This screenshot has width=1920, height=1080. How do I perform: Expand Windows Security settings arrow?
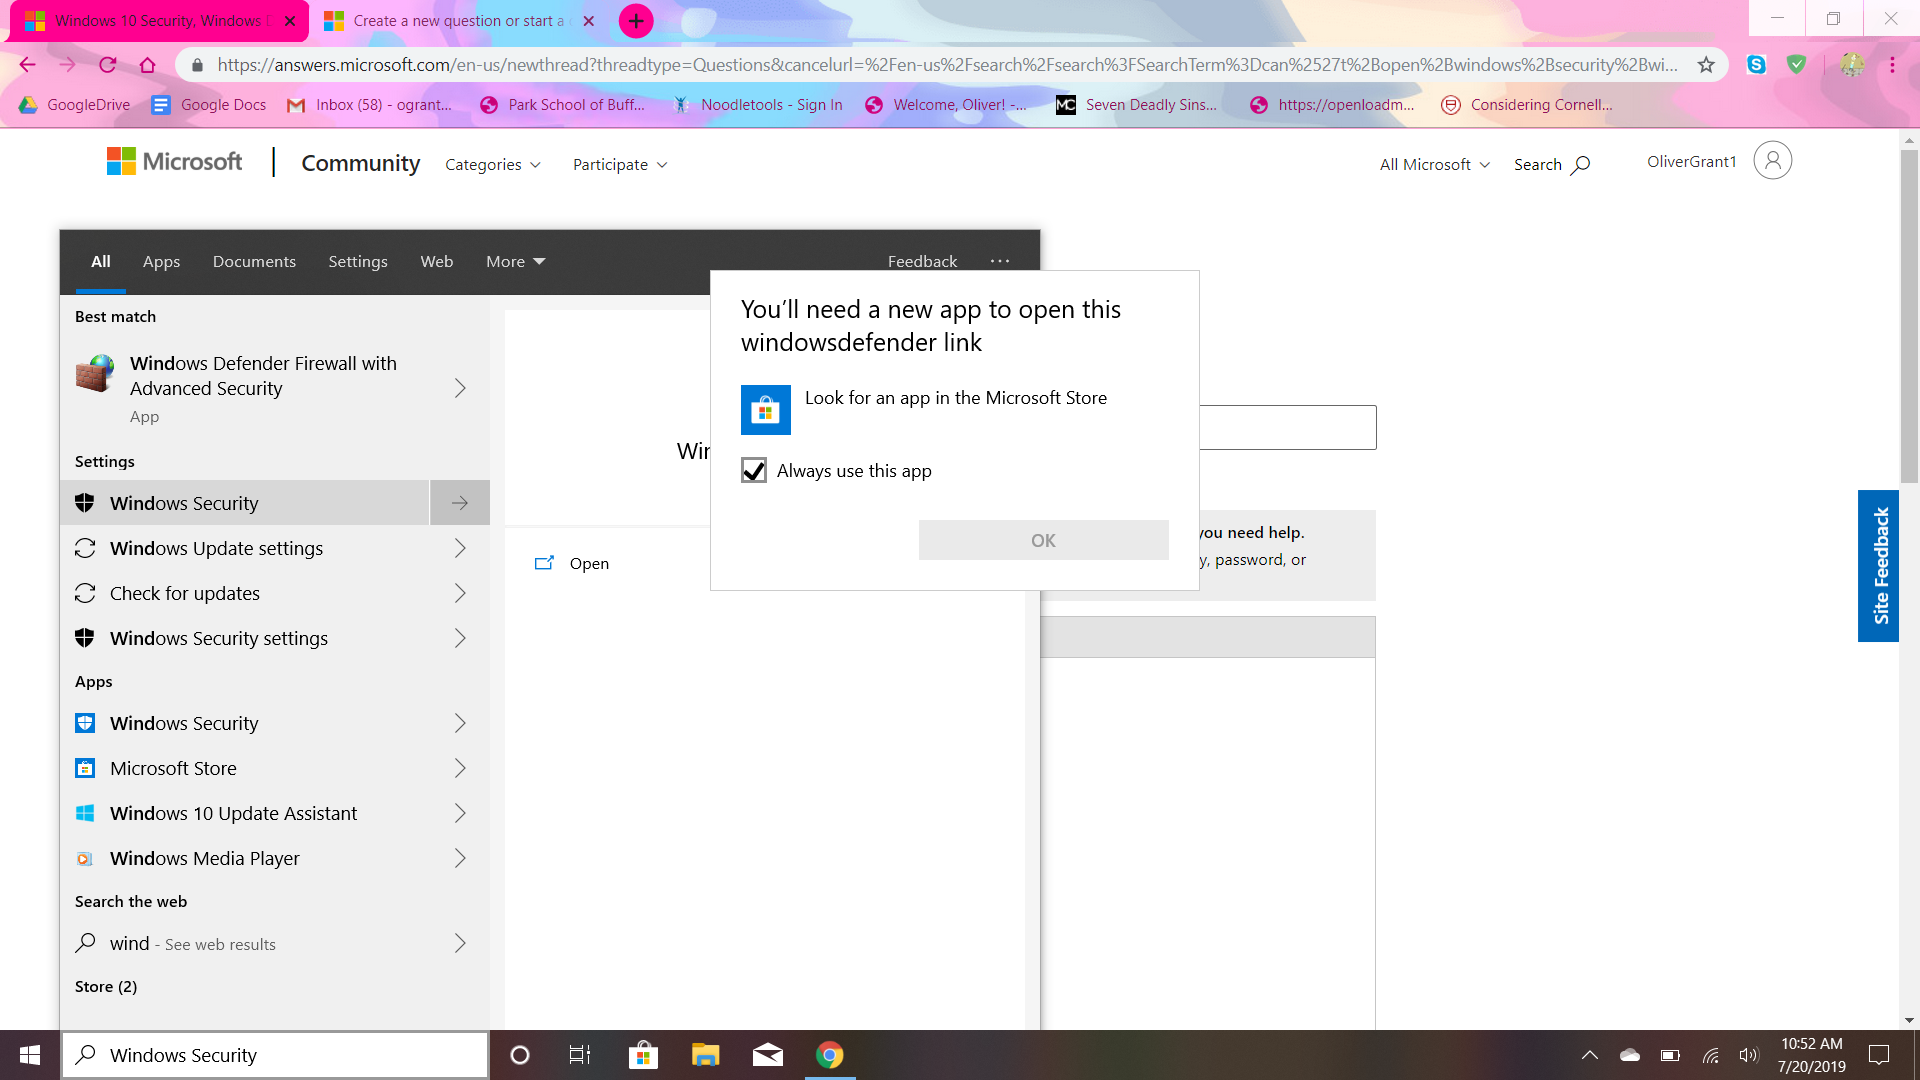[460, 638]
